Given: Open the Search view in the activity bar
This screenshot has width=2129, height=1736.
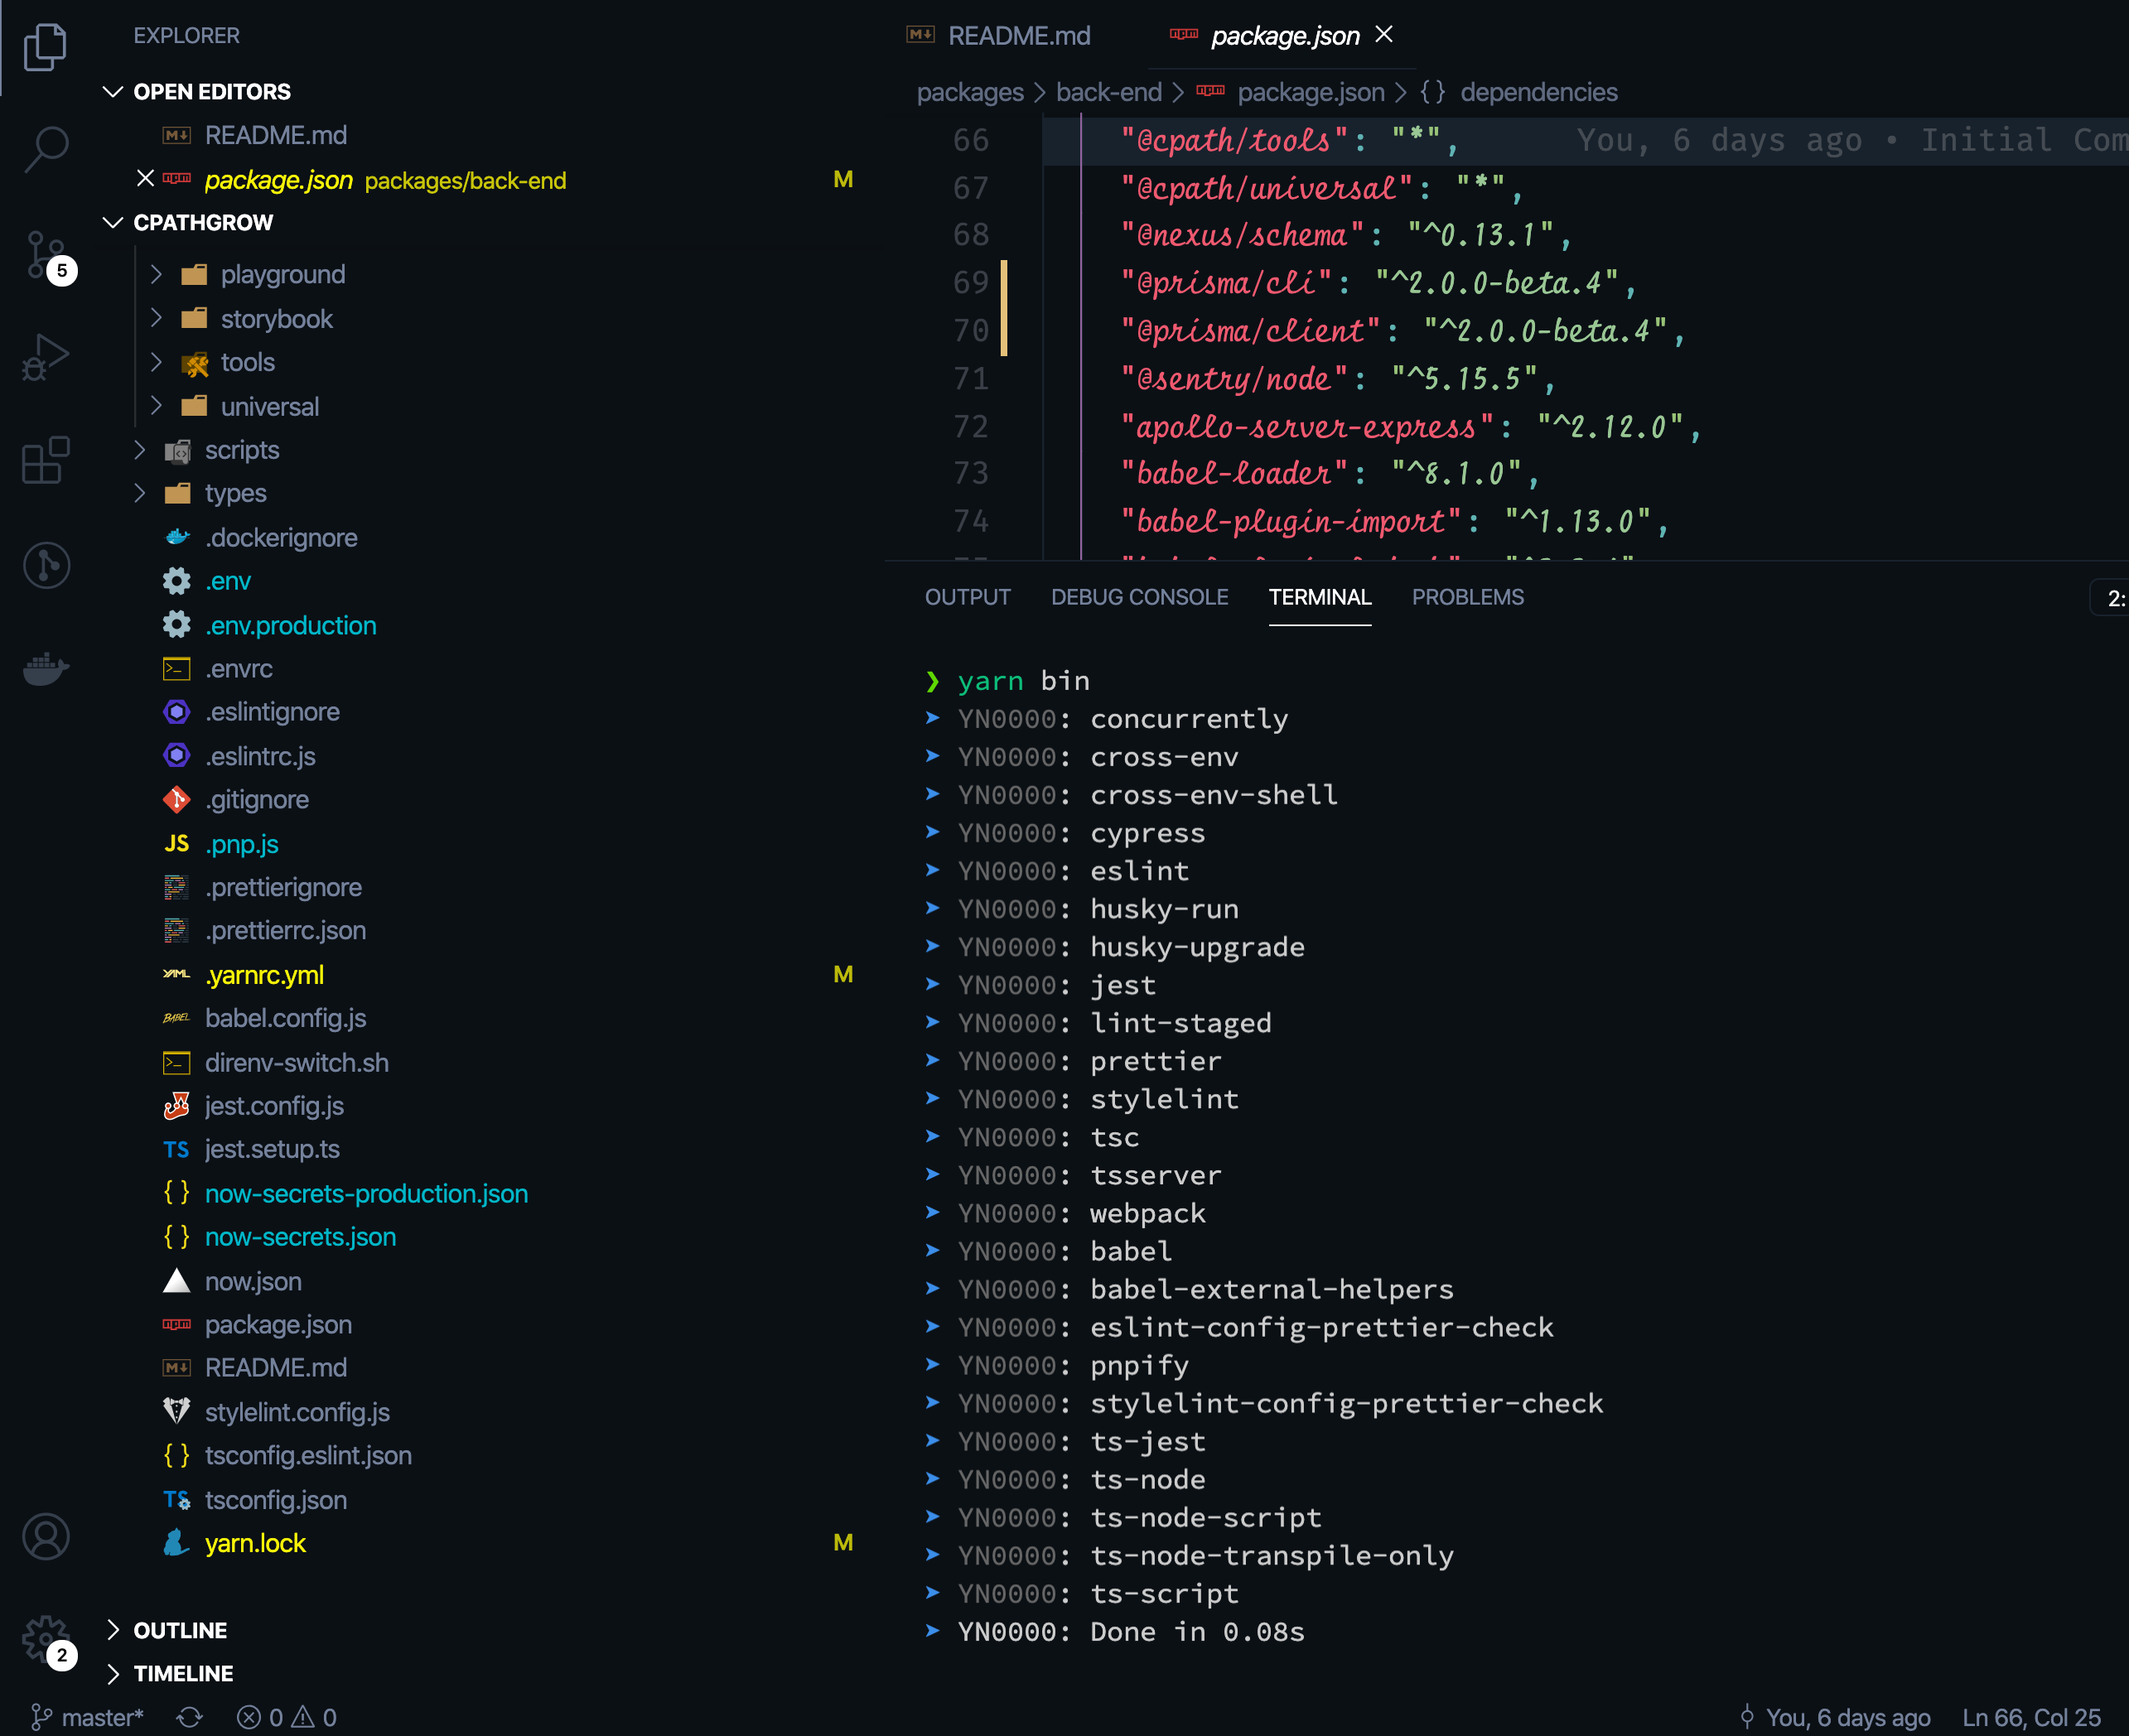Looking at the screenshot, I should (45, 148).
